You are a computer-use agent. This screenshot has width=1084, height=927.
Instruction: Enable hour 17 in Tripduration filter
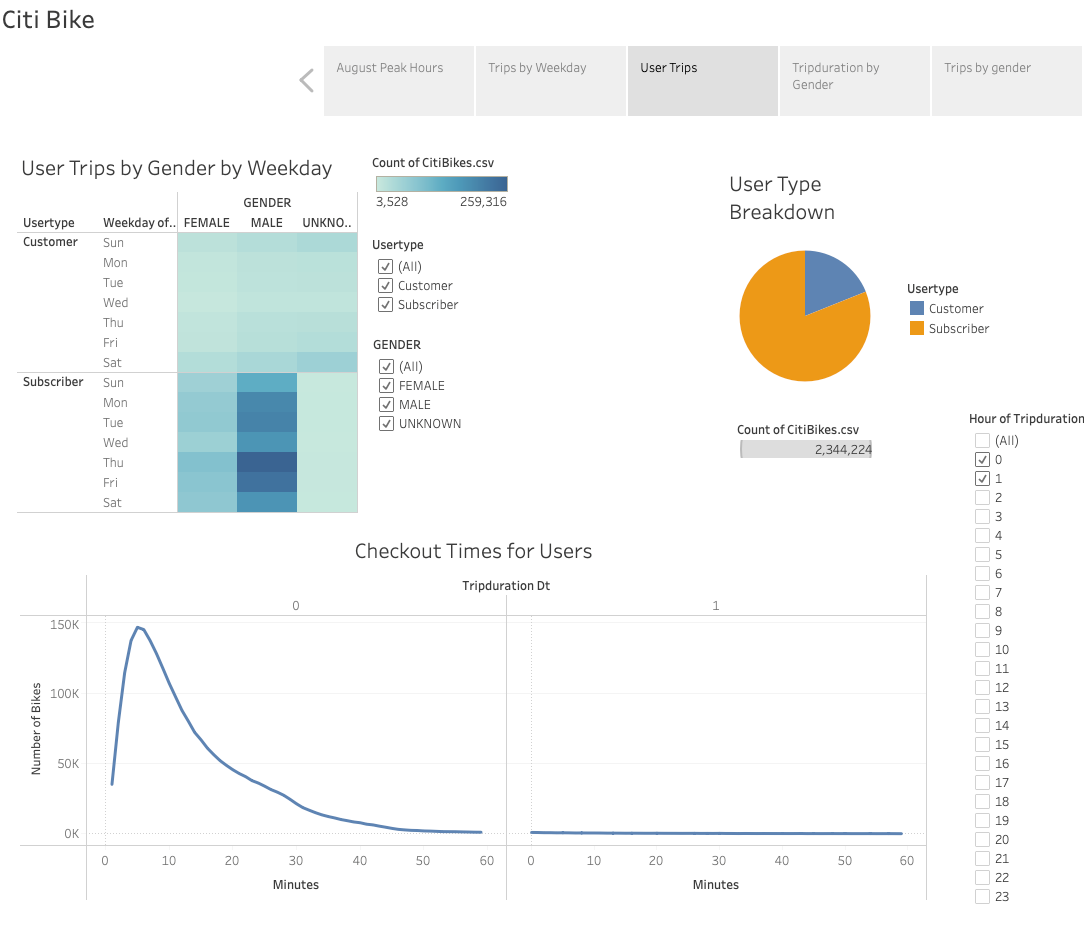coord(982,783)
